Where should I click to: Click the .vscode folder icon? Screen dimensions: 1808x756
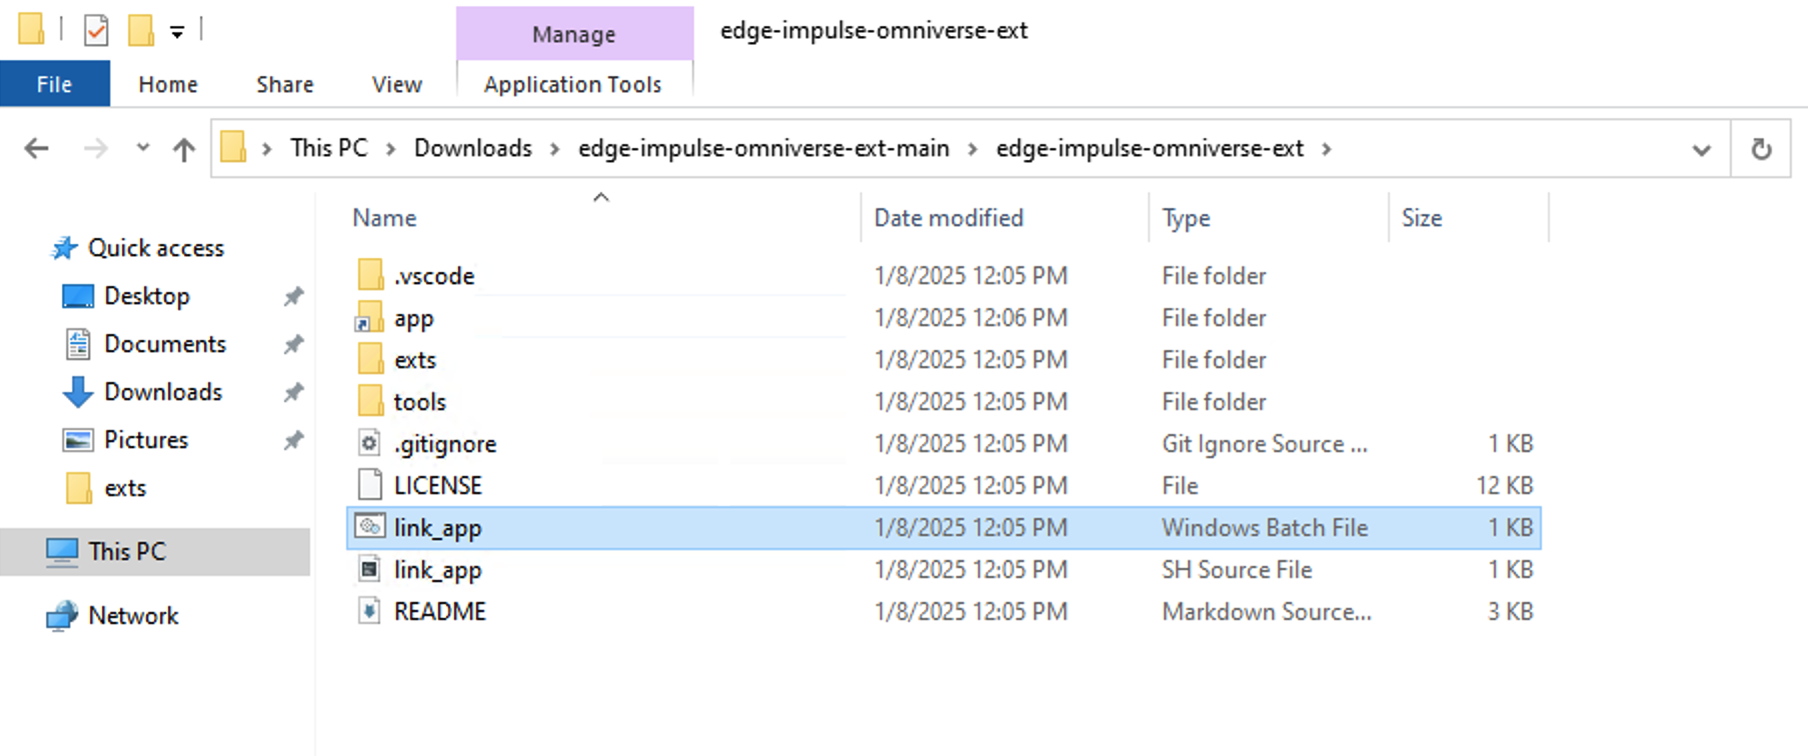tap(370, 275)
